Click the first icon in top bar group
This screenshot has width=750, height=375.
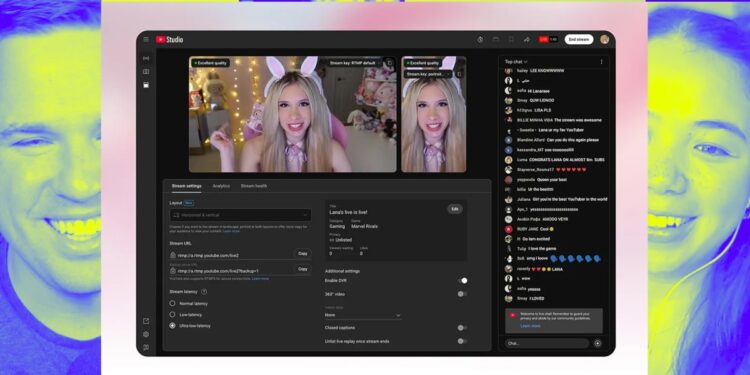point(480,40)
